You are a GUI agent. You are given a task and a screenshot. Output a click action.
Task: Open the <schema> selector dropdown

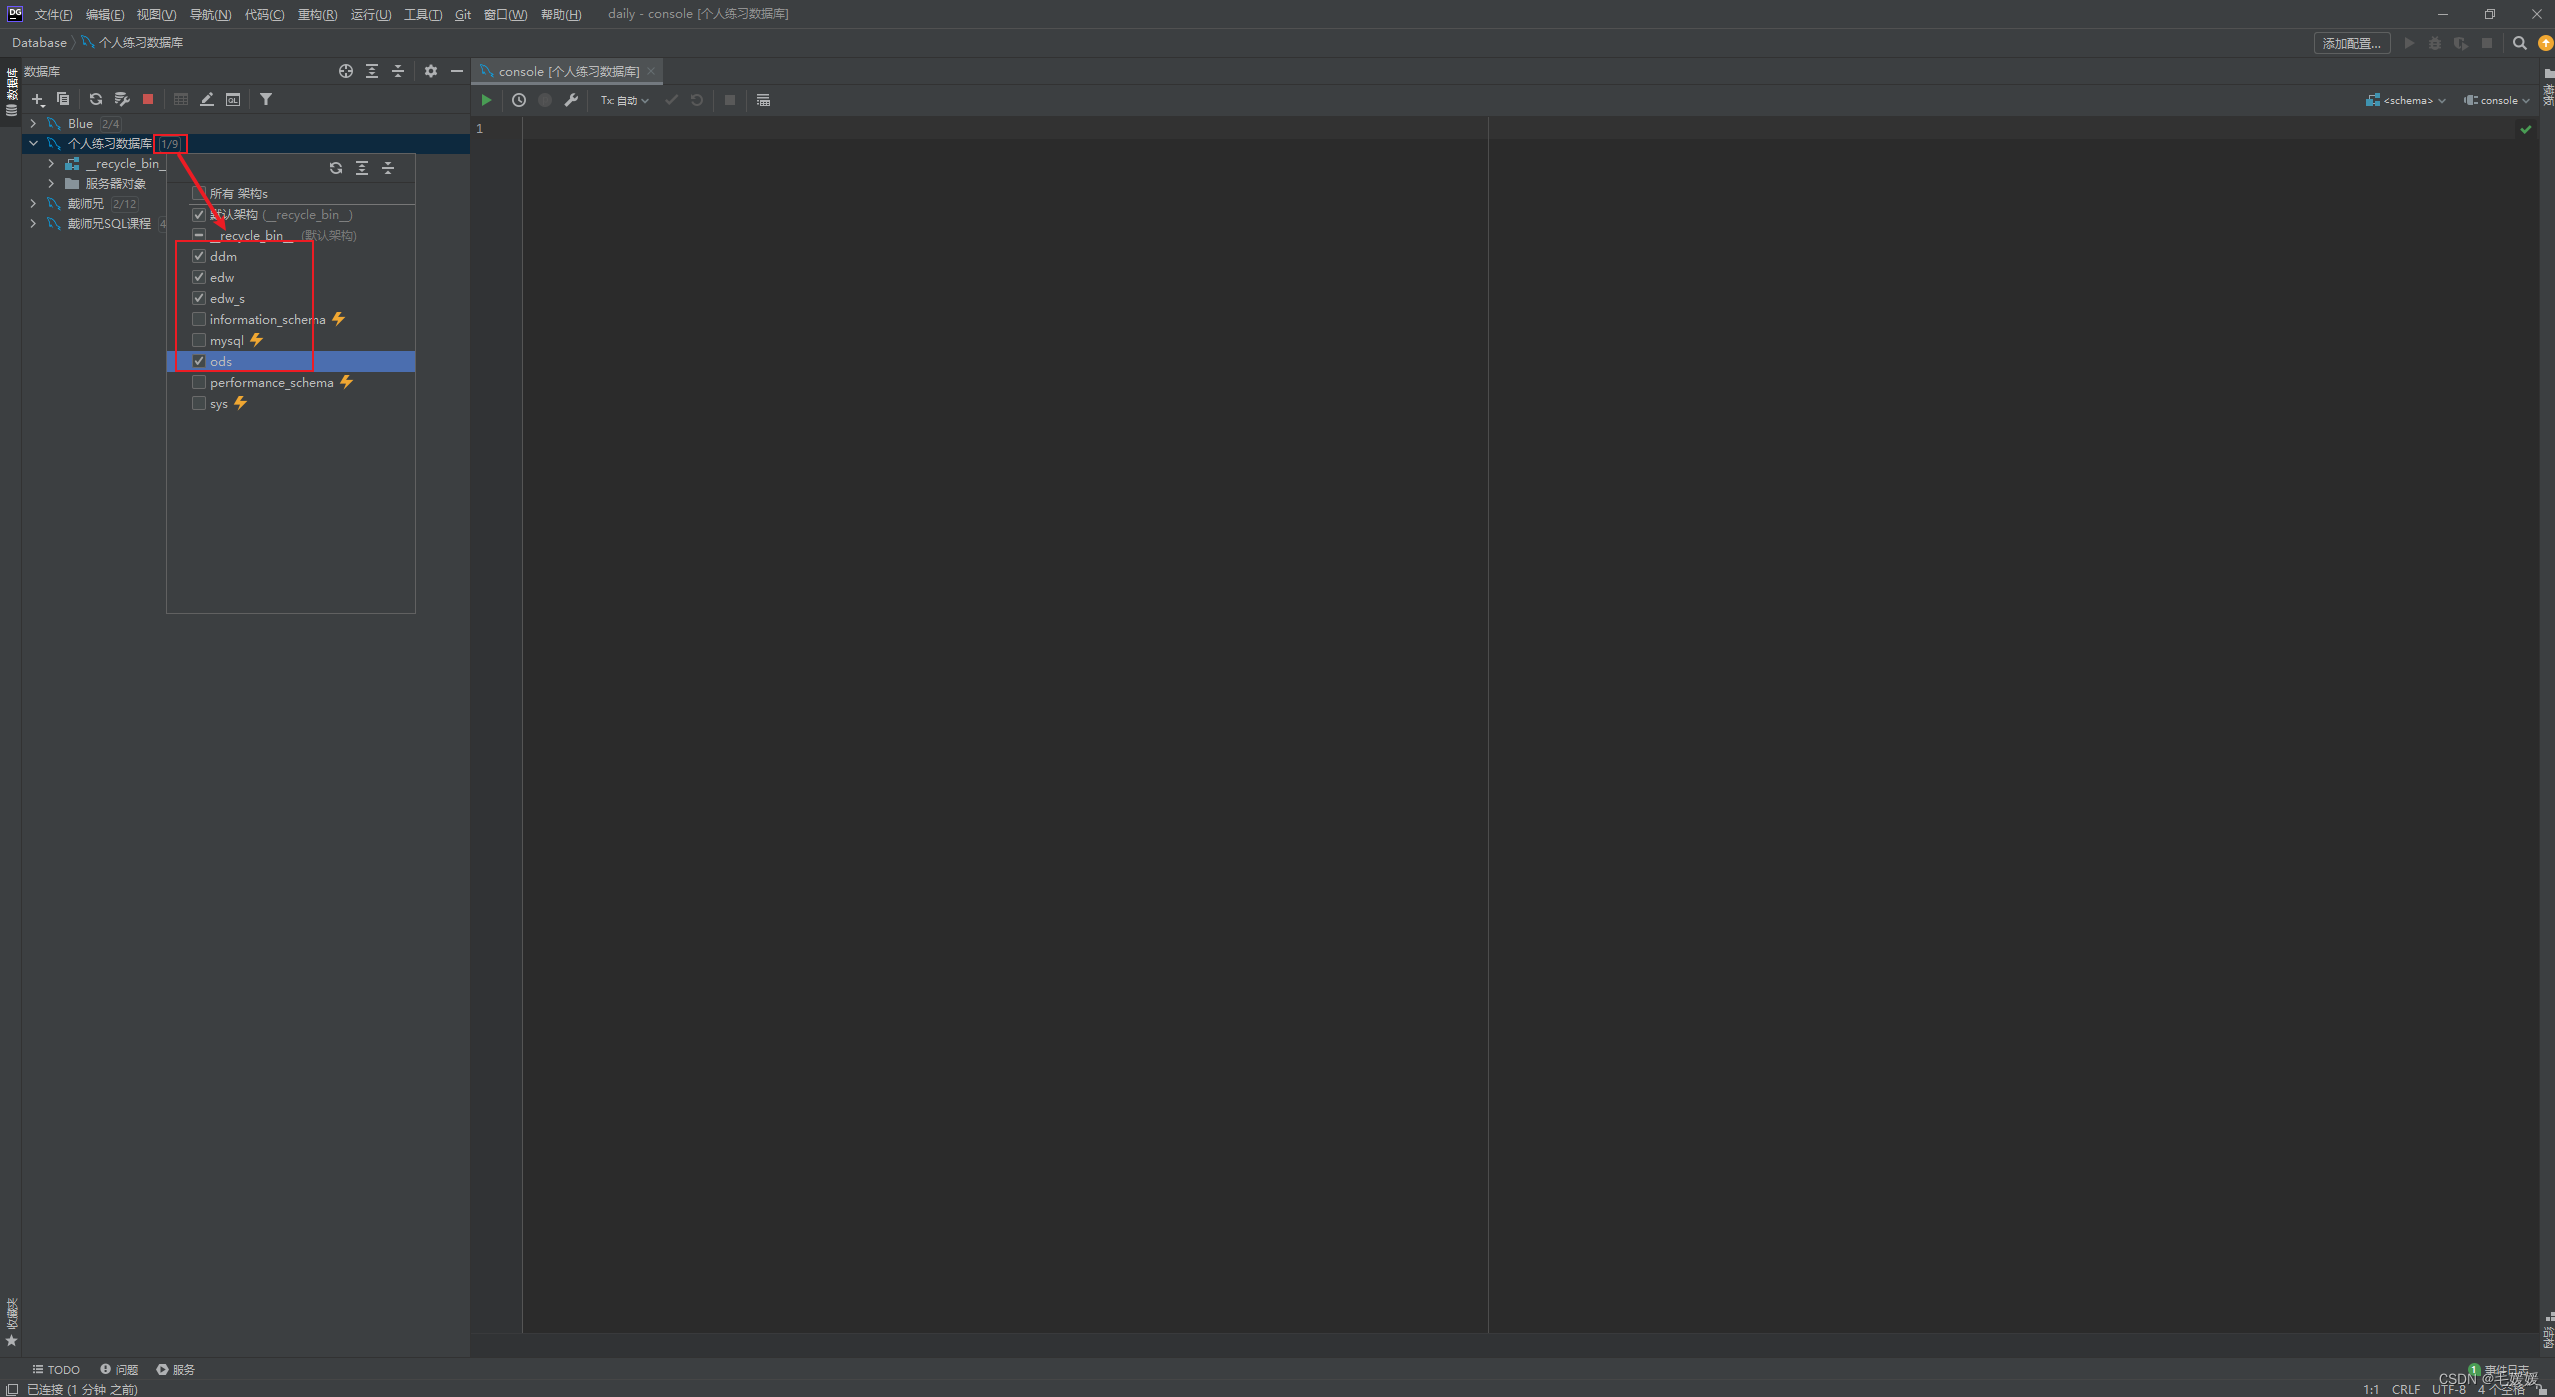coord(2406,100)
